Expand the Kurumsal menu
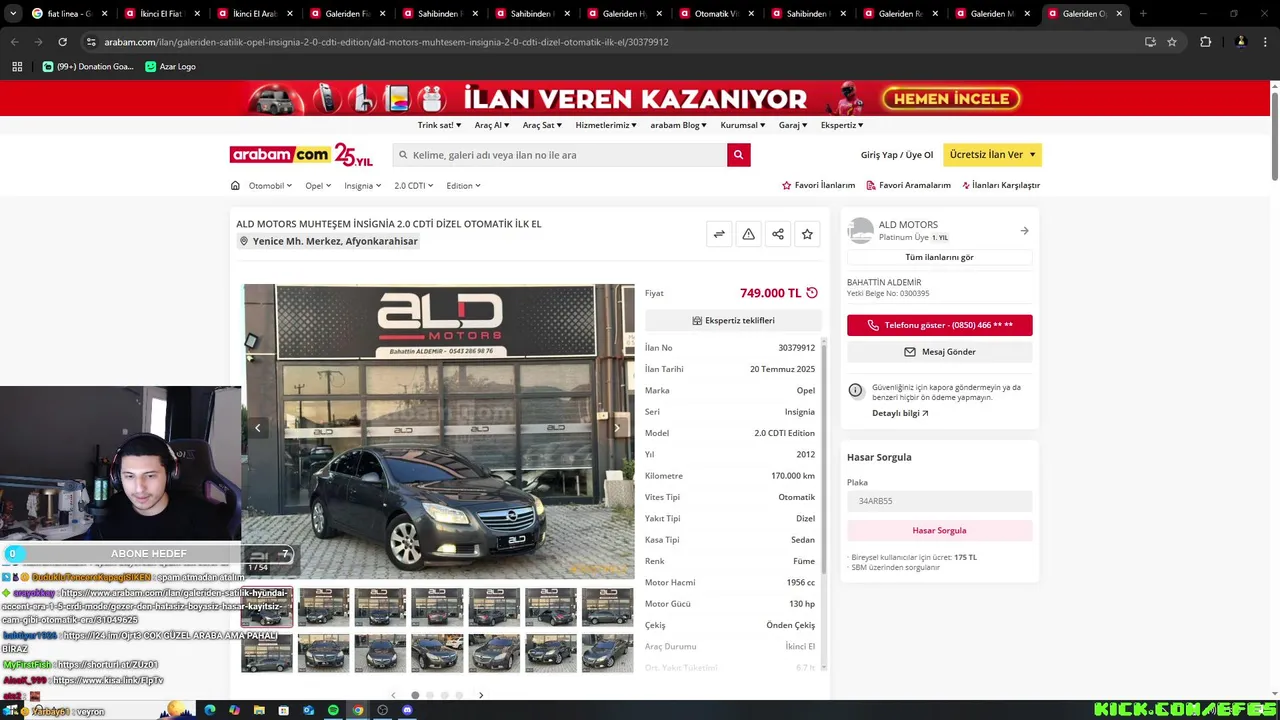This screenshot has height=720, width=1280. pyautogui.click(x=743, y=125)
